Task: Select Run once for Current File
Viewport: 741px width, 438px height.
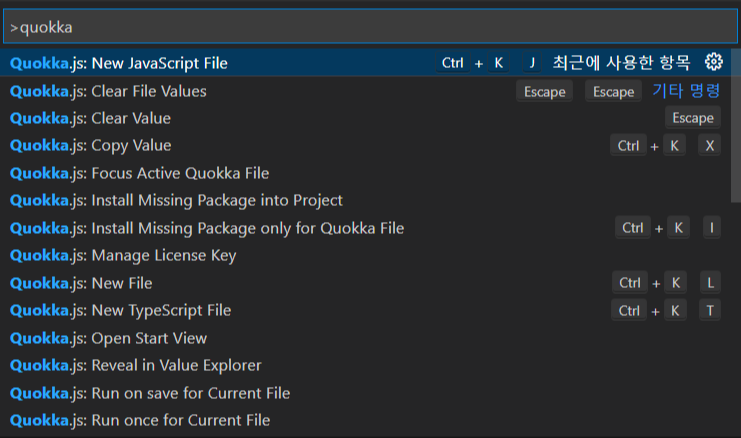Action: pyautogui.click(x=365, y=421)
